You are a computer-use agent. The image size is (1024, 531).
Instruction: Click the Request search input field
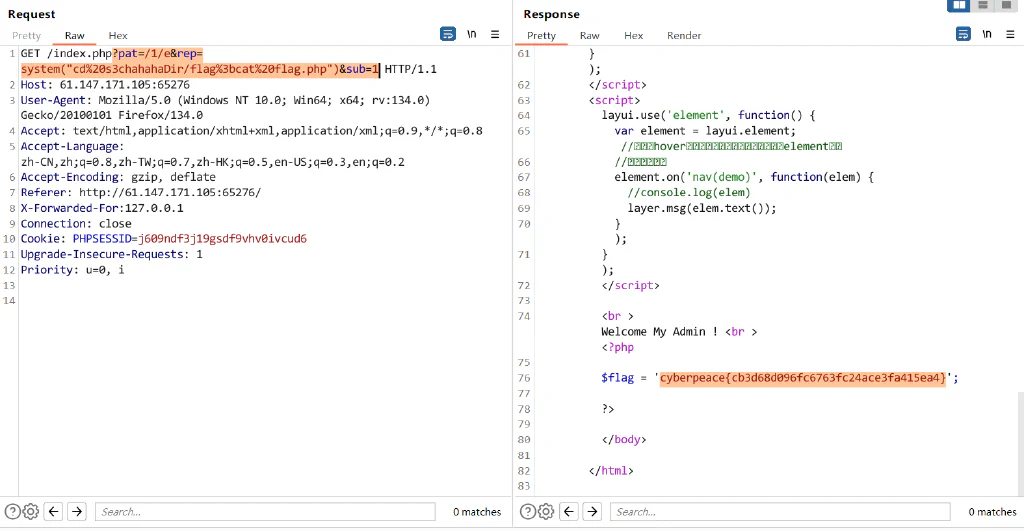point(265,511)
